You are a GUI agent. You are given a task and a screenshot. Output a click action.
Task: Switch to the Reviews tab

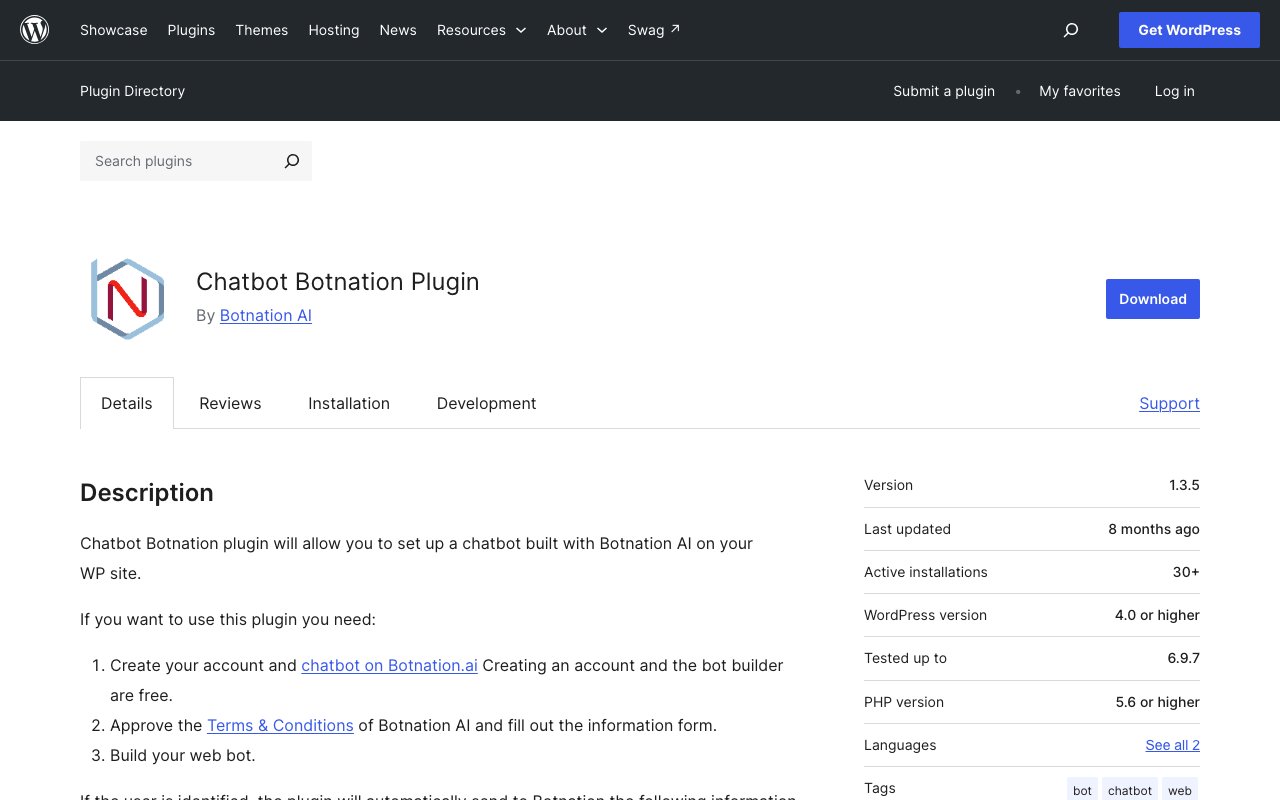point(230,403)
